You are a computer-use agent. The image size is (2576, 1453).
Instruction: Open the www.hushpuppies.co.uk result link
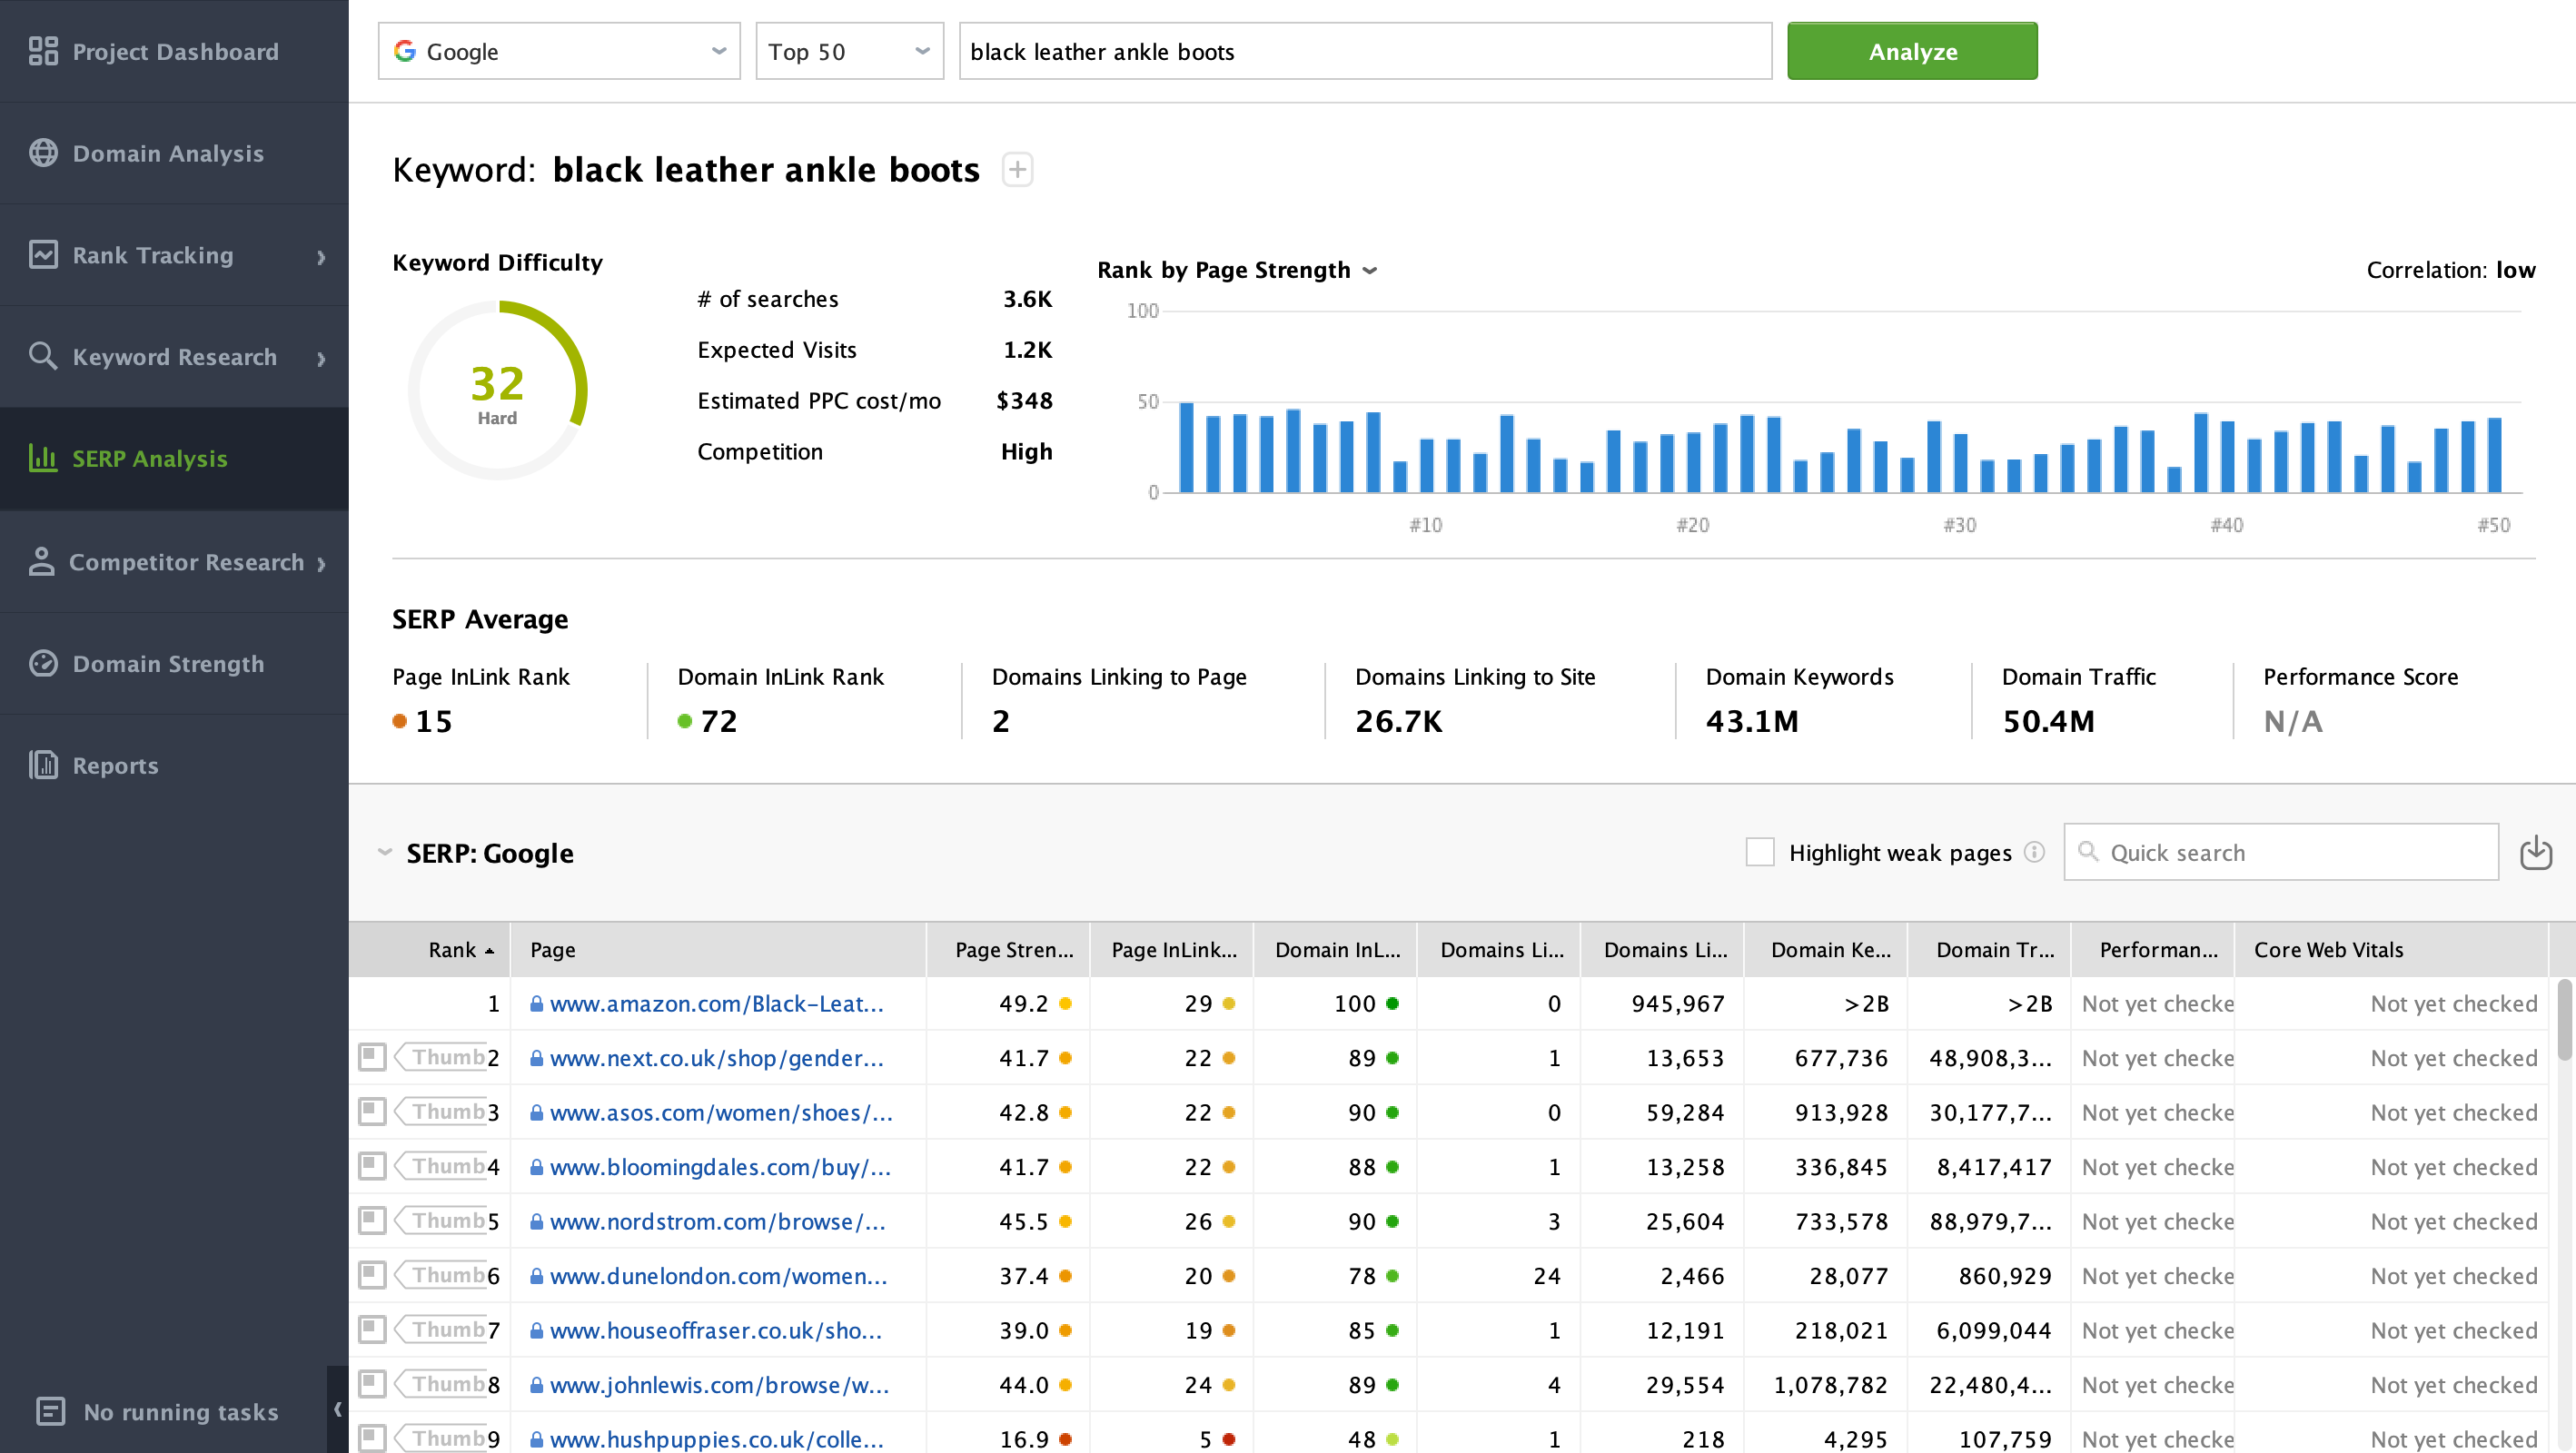[717, 1439]
